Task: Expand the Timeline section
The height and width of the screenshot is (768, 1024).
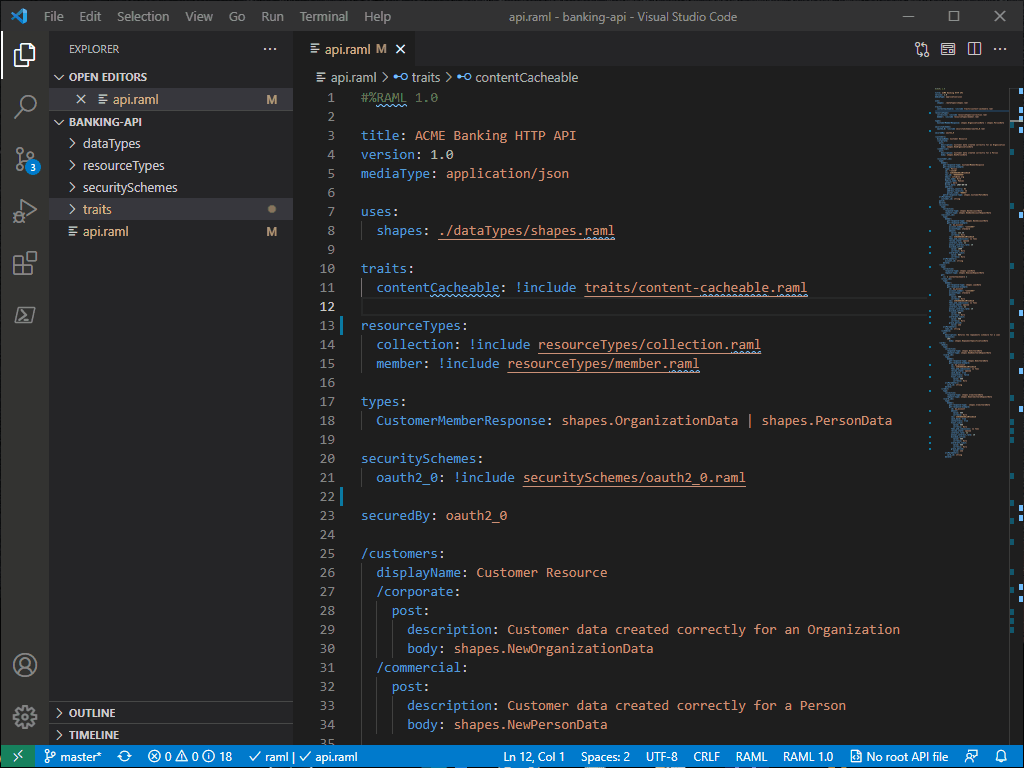Action: 171,735
